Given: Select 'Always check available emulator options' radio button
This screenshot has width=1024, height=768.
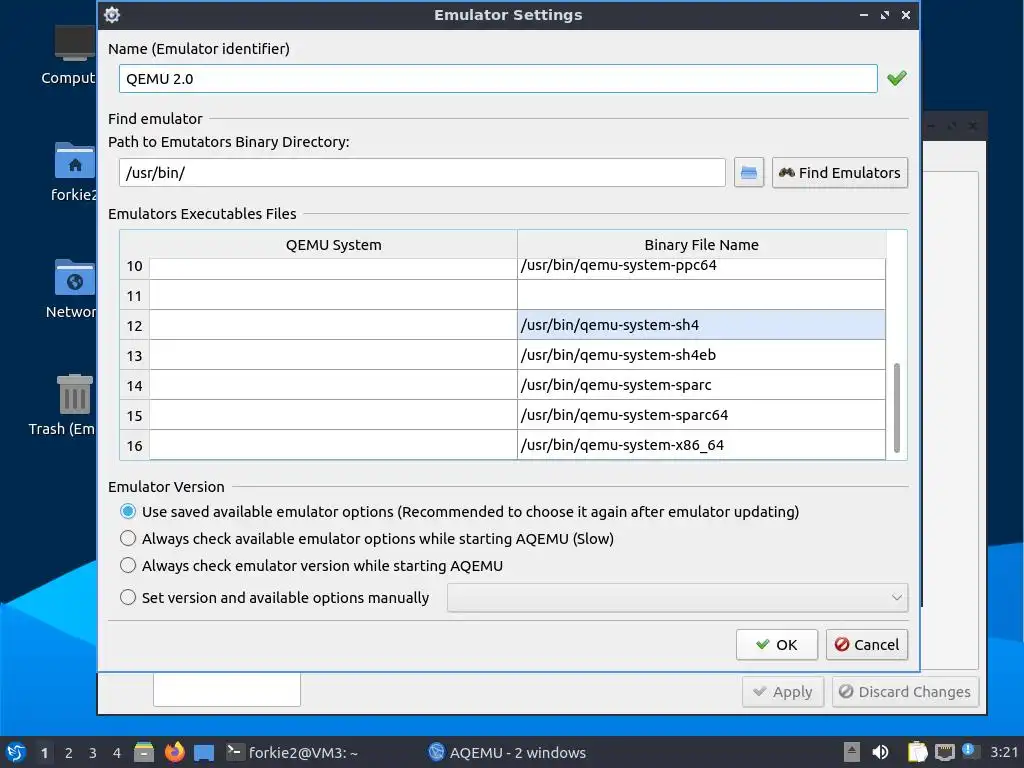Looking at the screenshot, I should click(x=128, y=539).
